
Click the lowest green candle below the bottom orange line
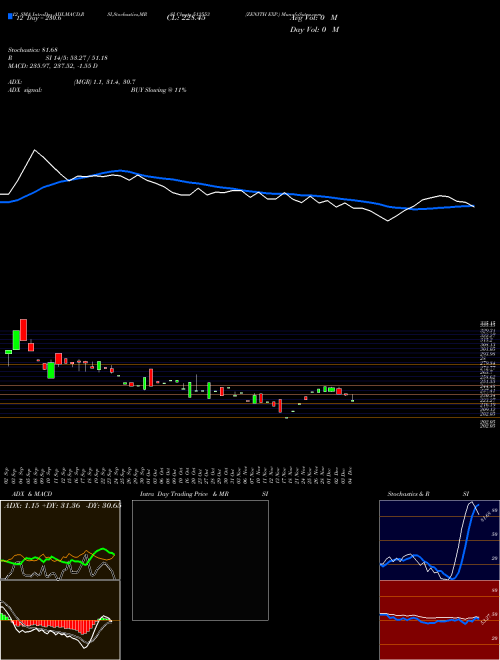pyautogui.click(x=286, y=418)
